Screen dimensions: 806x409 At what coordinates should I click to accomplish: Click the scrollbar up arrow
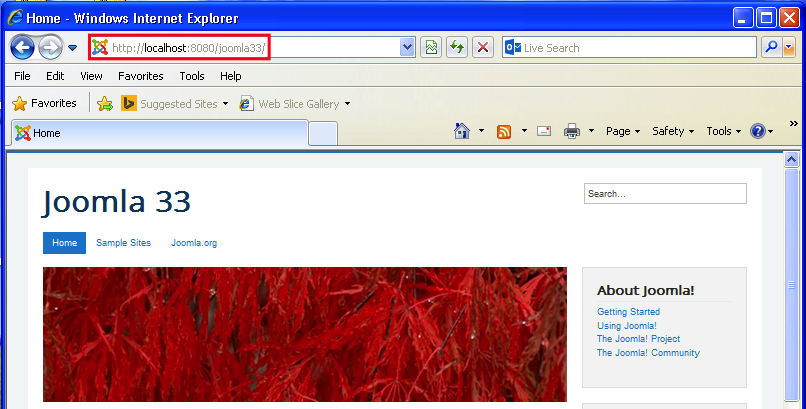tap(792, 160)
